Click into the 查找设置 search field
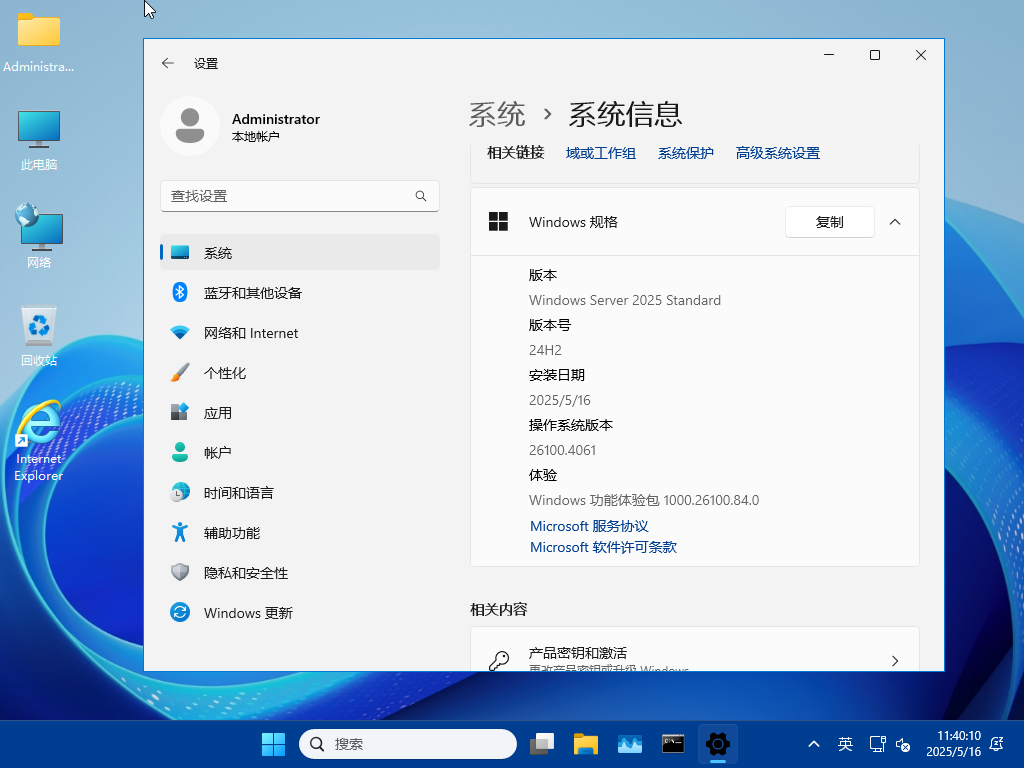The width and height of the screenshot is (1024, 768). (x=300, y=196)
